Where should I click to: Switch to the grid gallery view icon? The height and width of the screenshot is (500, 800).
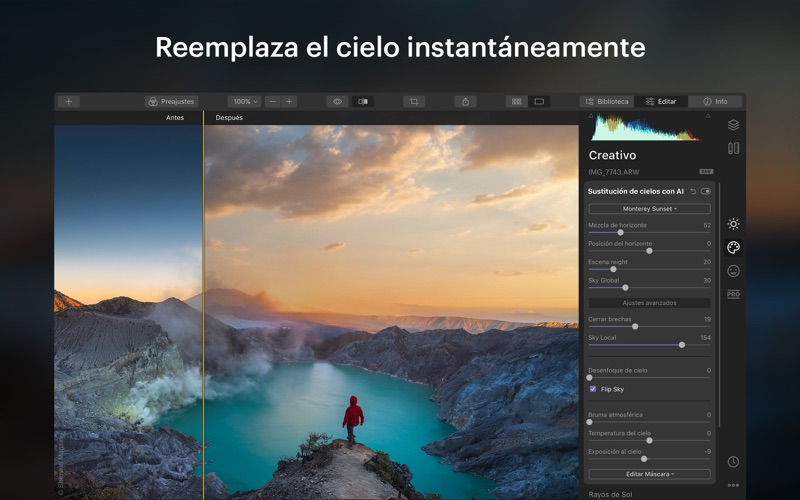tap(516, 102)
